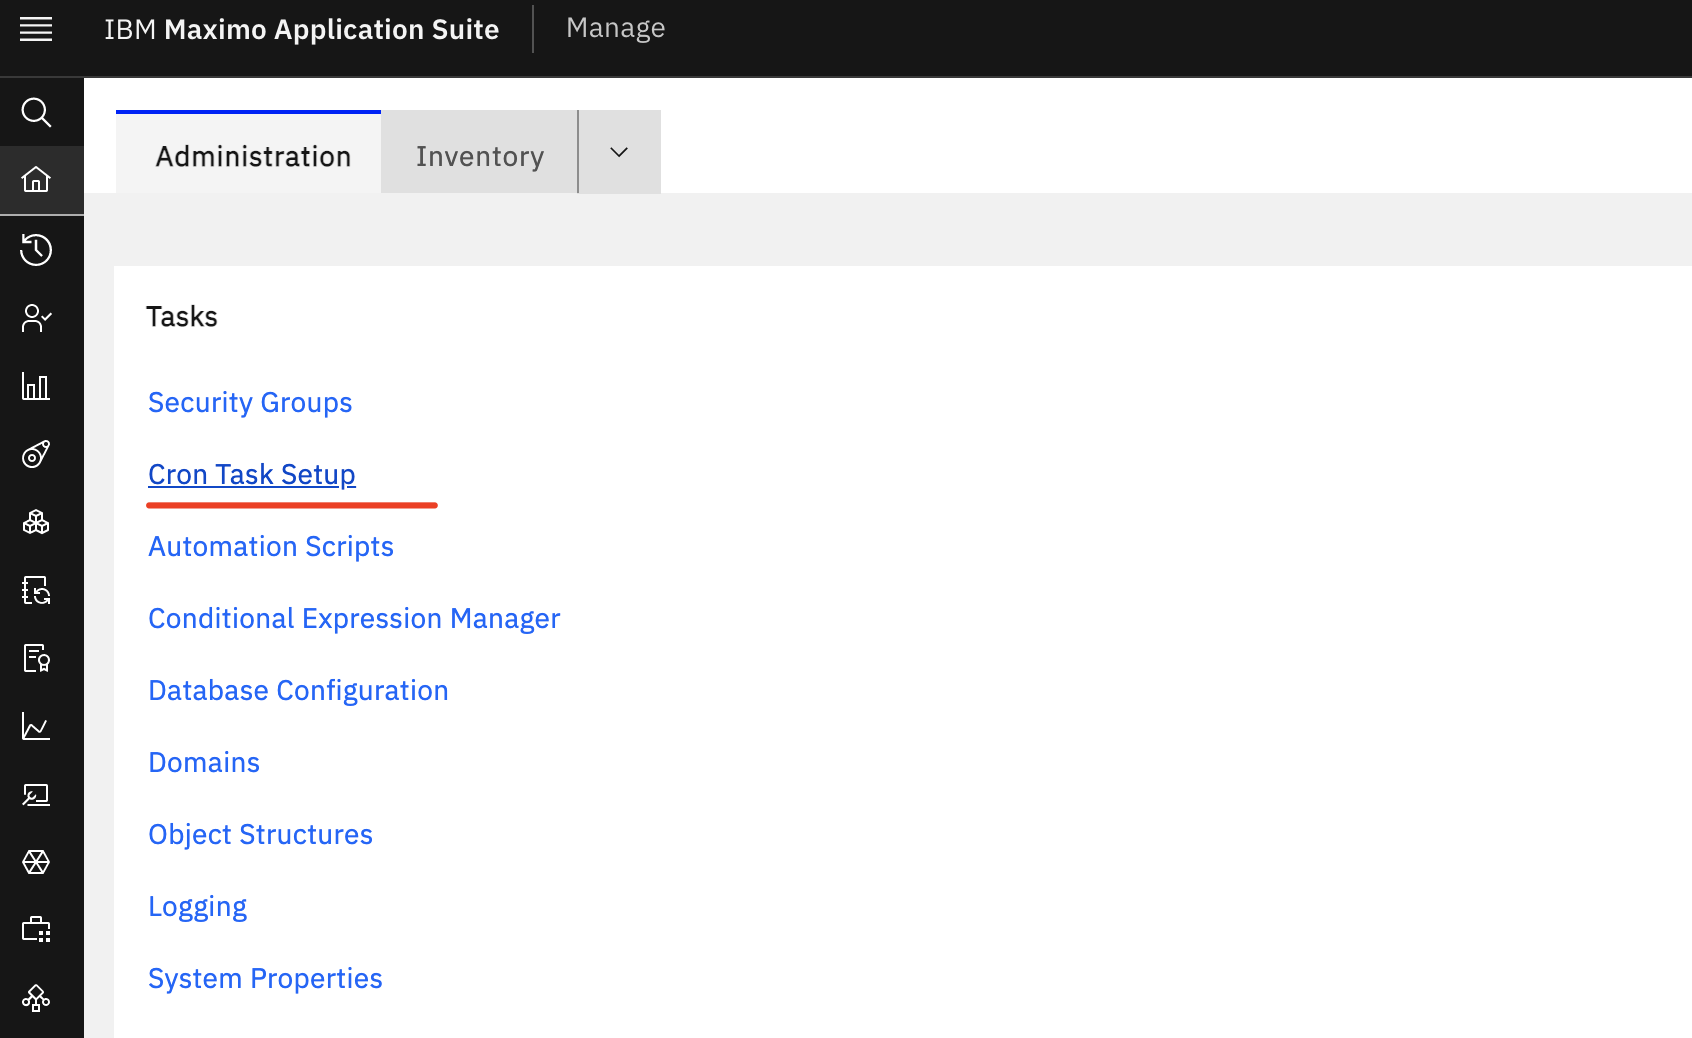Open the bar chart sidebar icon

click(36, 386)
